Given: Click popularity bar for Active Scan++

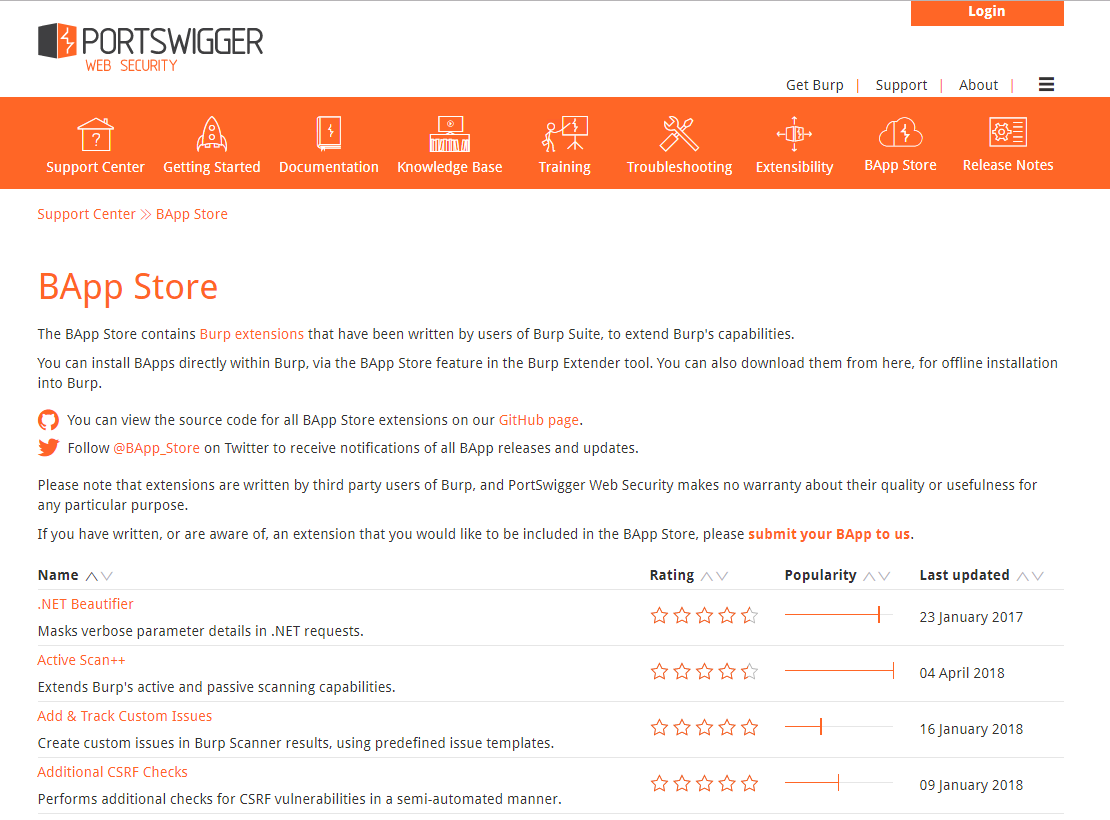Looking at the screenshot, I should (839, 671).
